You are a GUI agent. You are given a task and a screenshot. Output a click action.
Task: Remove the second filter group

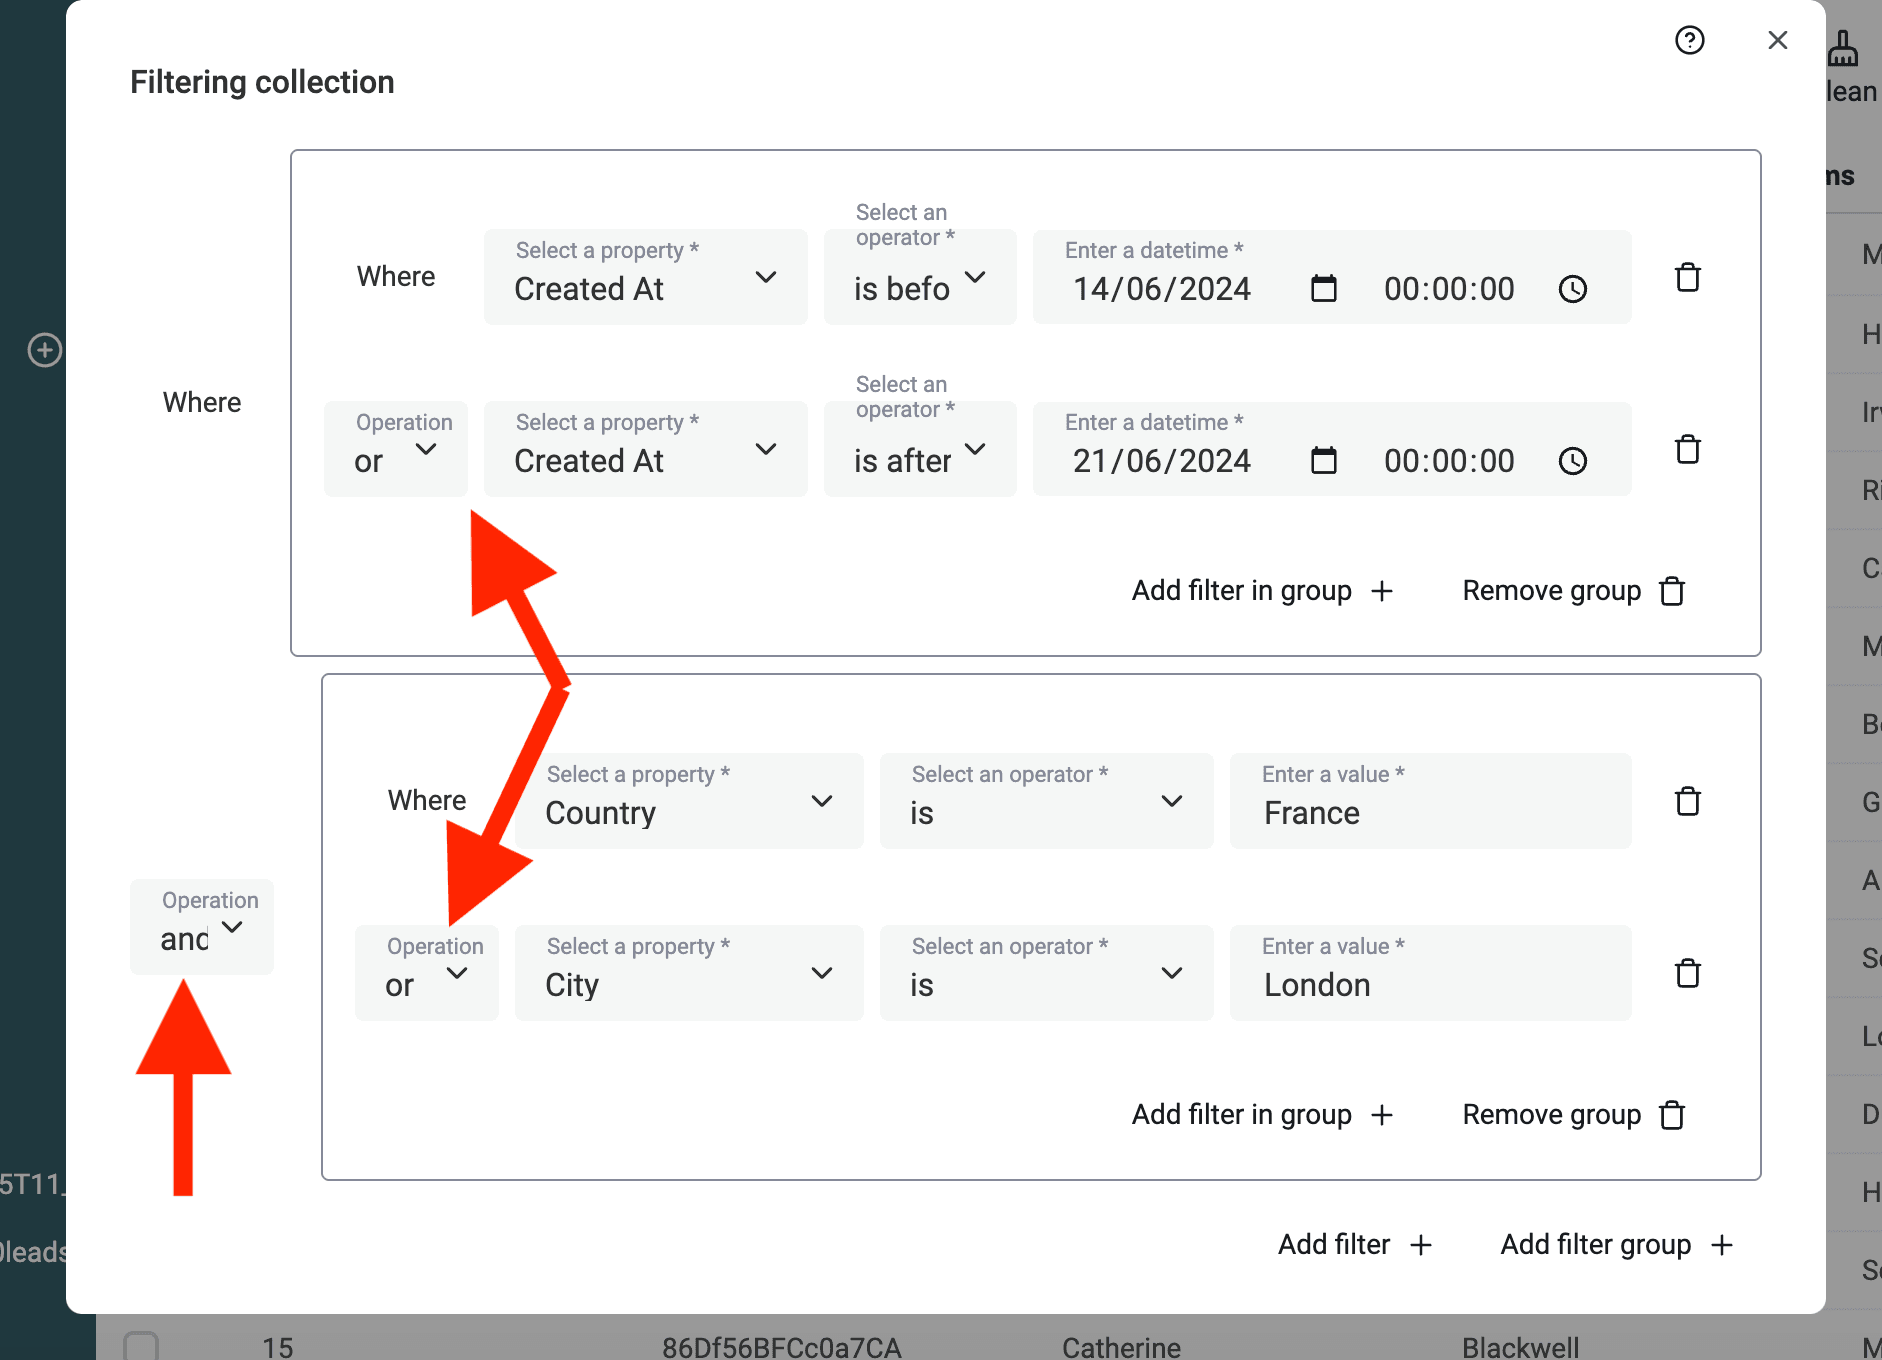[x=1573, y=1115]
